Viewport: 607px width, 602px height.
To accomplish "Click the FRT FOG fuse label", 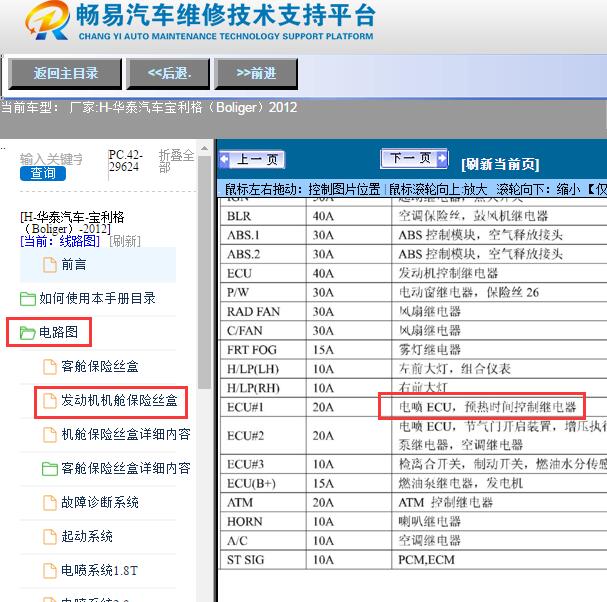I will (252, 350).
